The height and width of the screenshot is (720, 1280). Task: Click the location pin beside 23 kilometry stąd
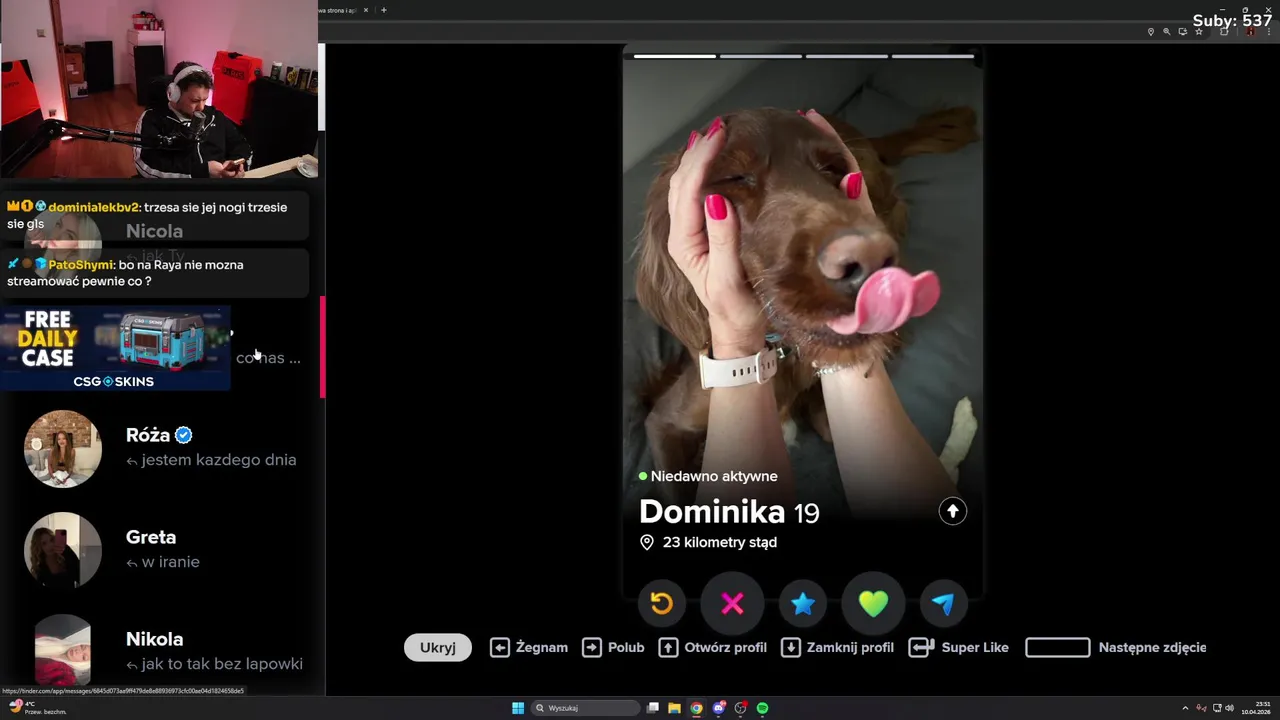[x=647, y=542]
